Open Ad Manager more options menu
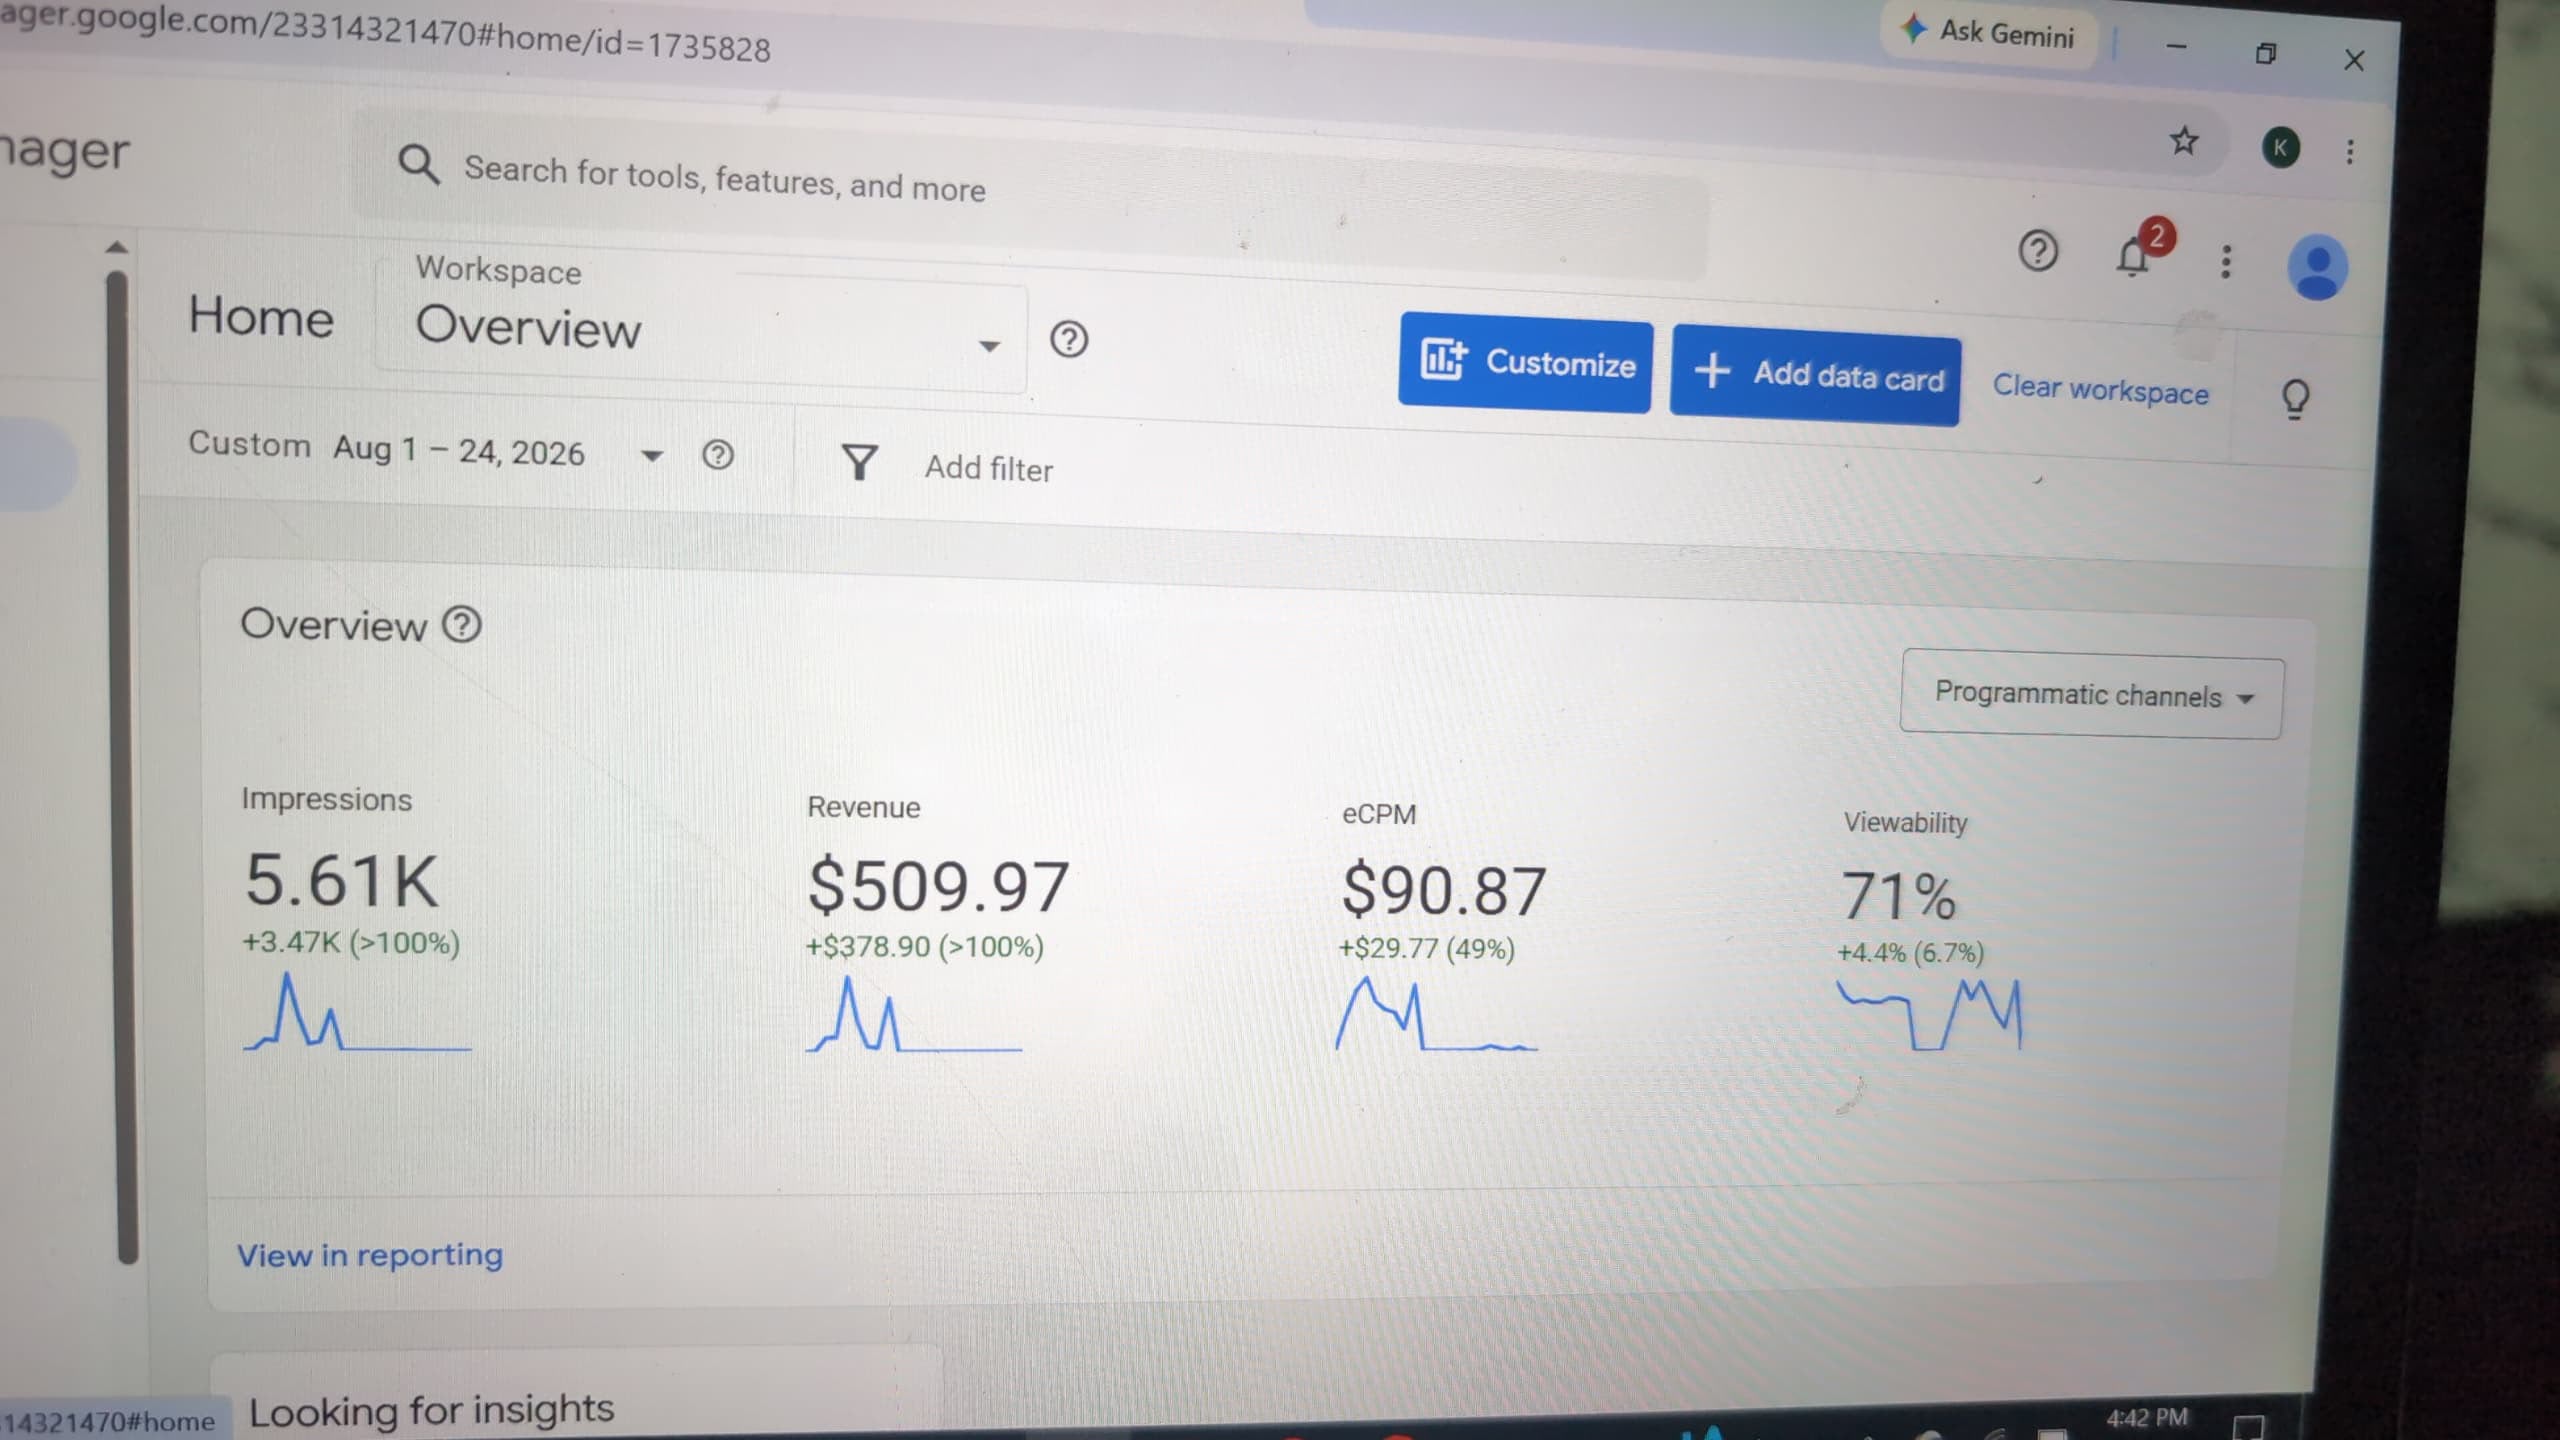 coord(2226,262)
